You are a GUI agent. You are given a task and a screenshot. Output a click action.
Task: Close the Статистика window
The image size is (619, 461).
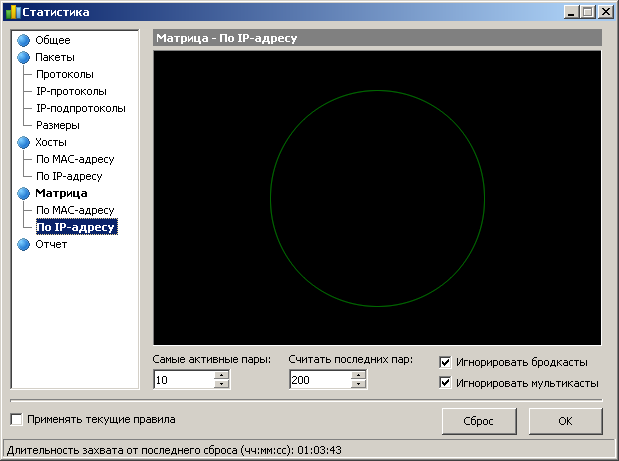(606, 12)
